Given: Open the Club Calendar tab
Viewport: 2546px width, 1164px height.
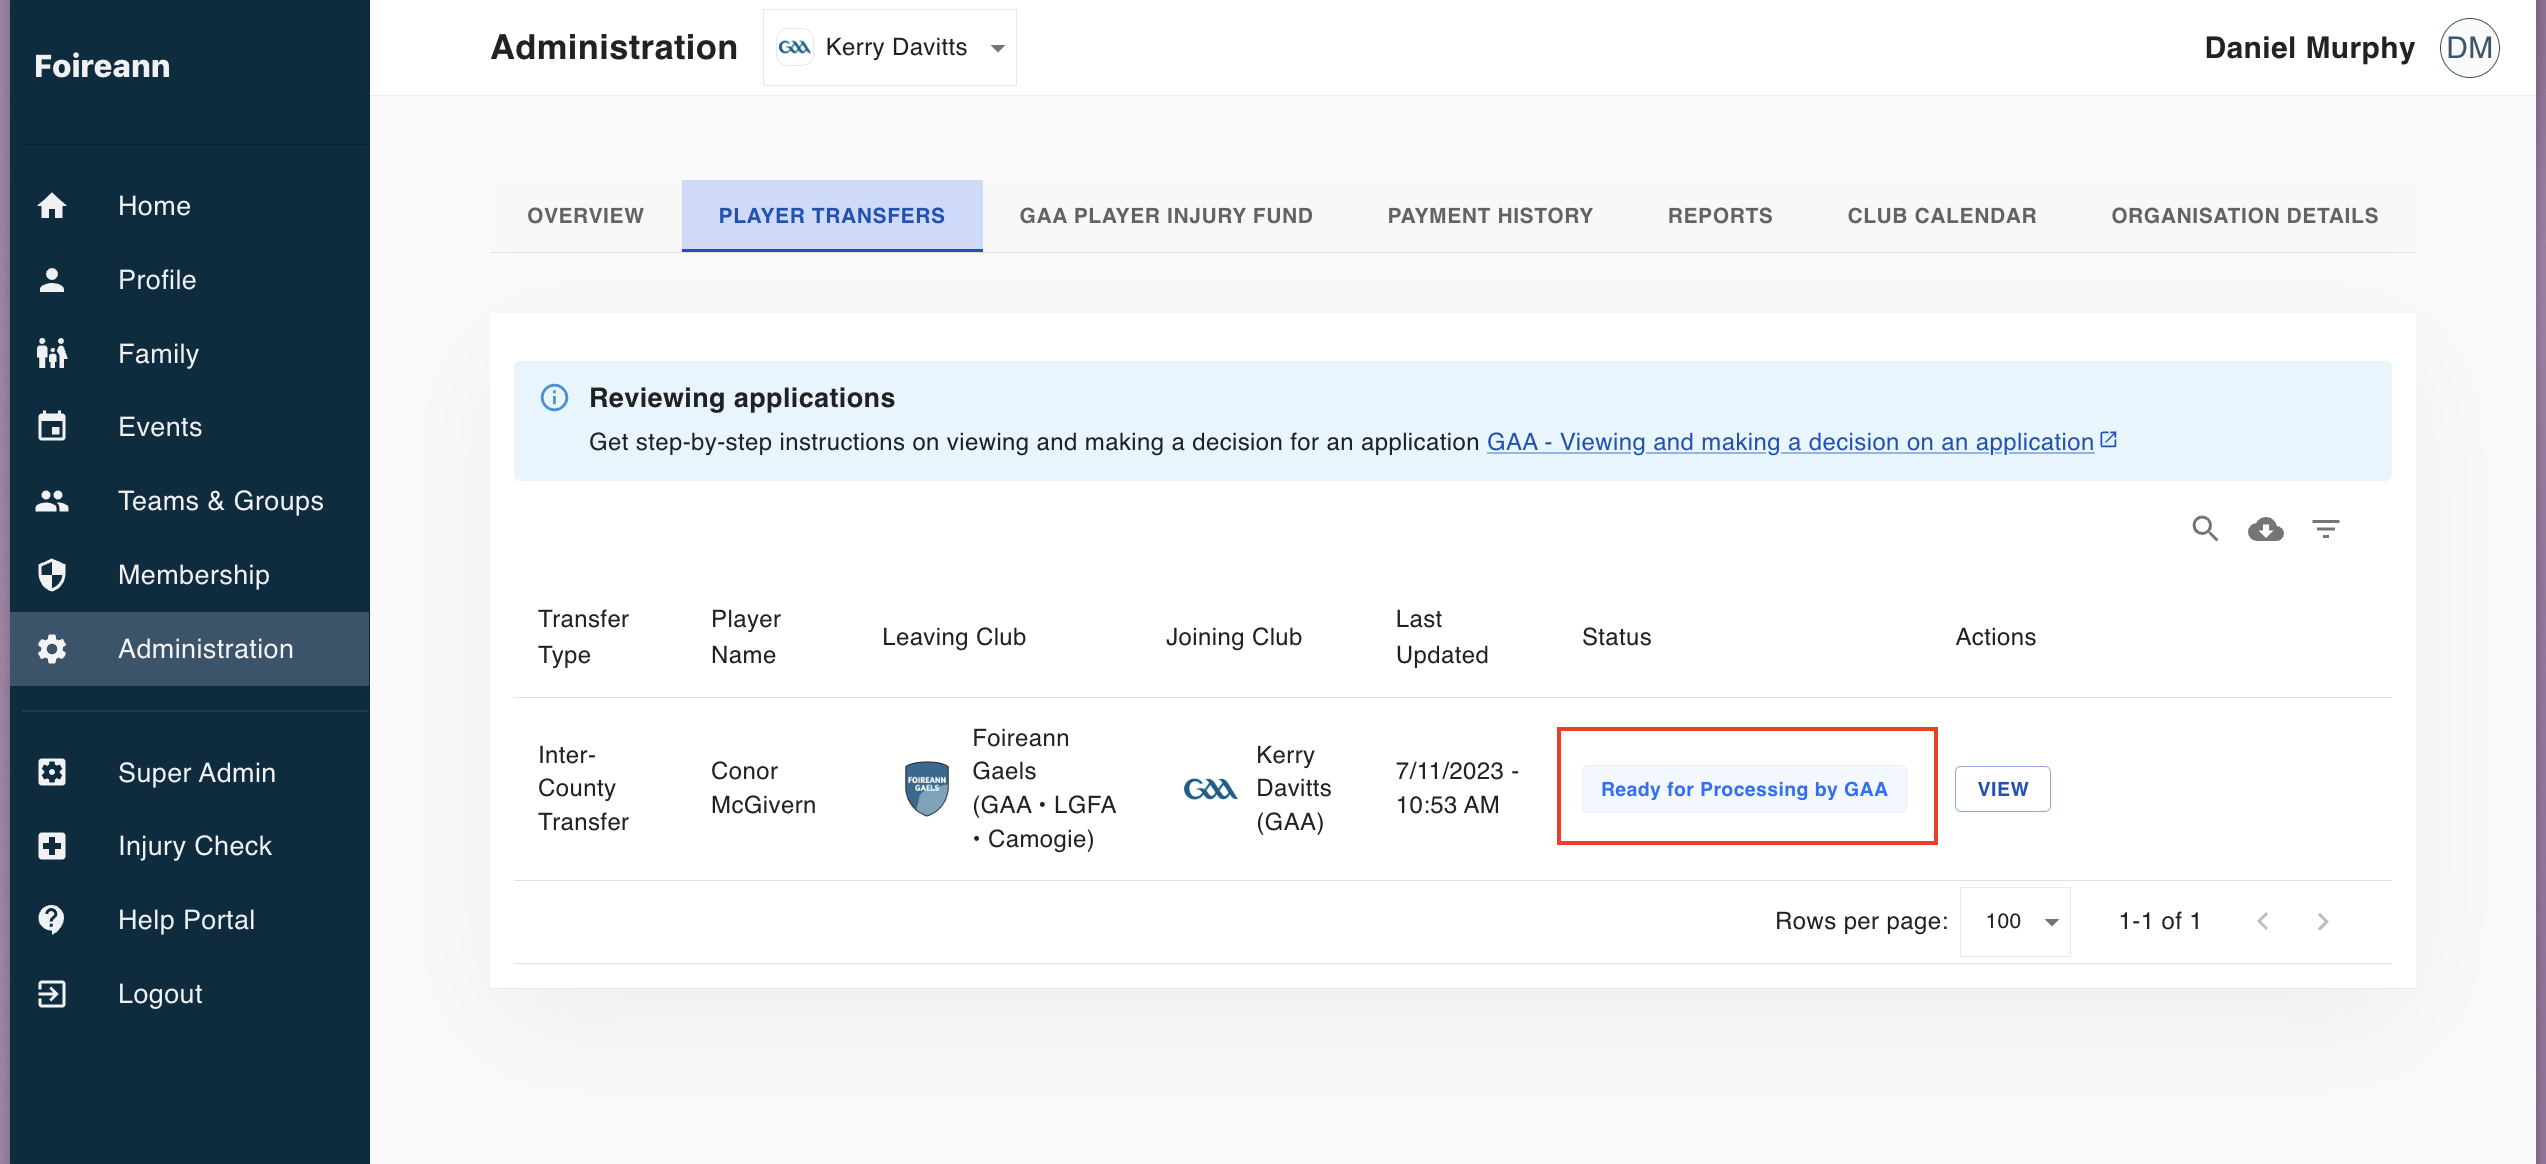Looking at the screenshot, I should click(x=1942, y=216).
